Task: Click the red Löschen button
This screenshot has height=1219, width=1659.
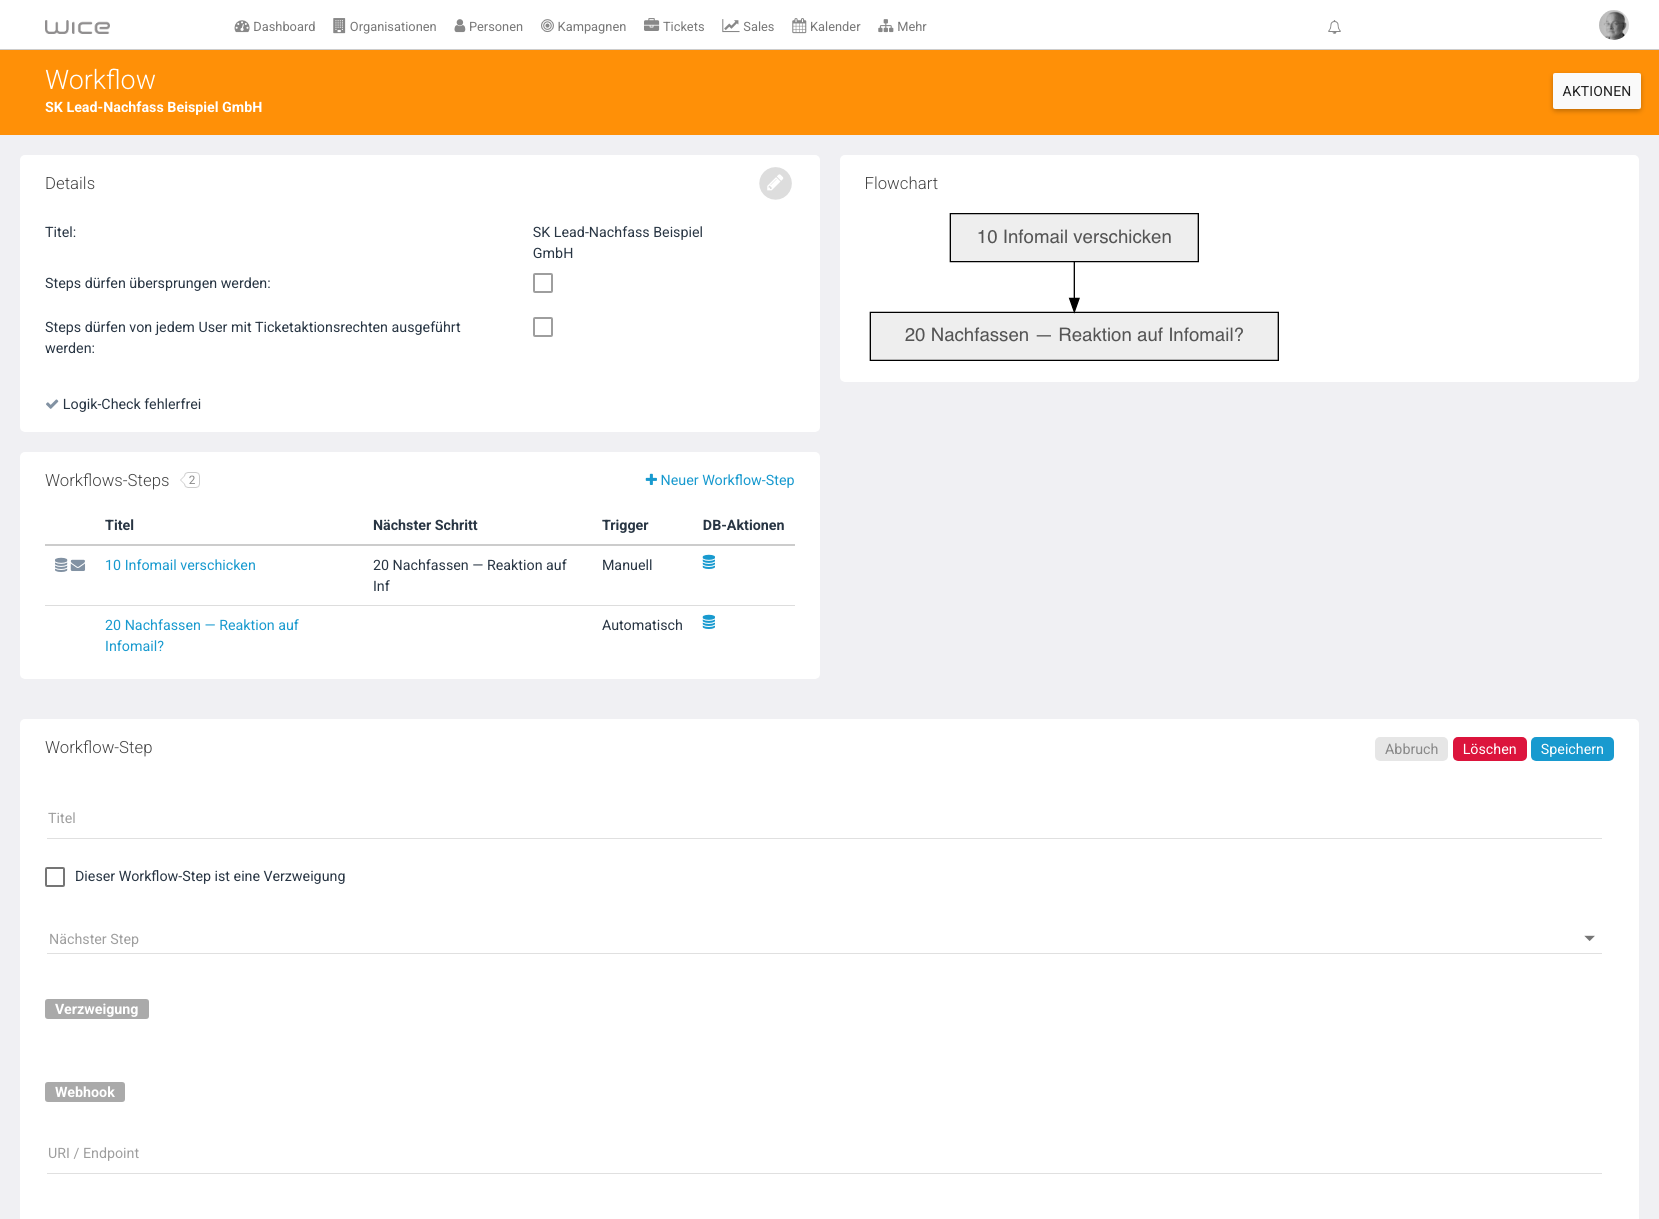Action: (x=1489, y=749)
